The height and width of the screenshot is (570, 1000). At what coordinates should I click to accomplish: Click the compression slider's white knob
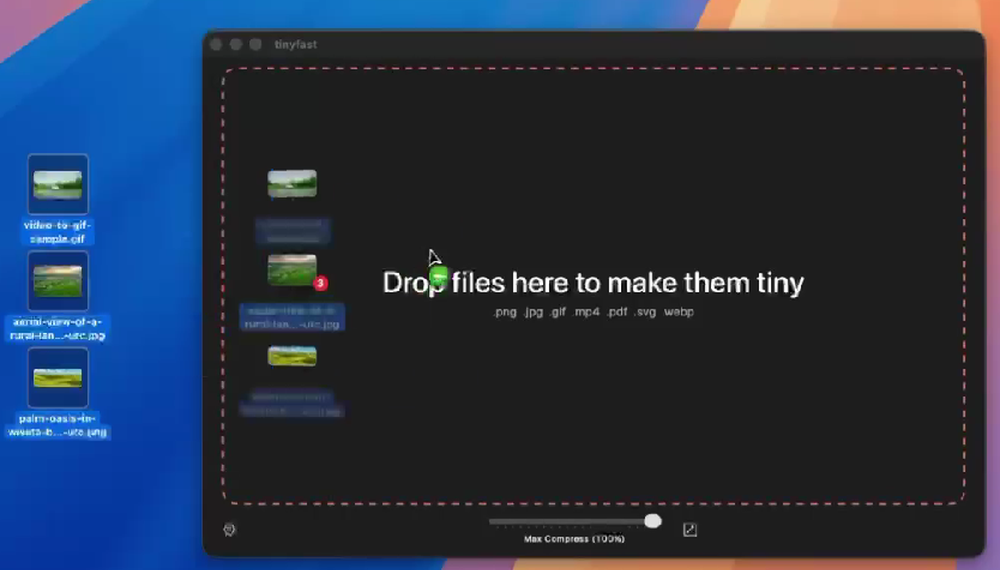pyautogui.click(x=652, y=521)
